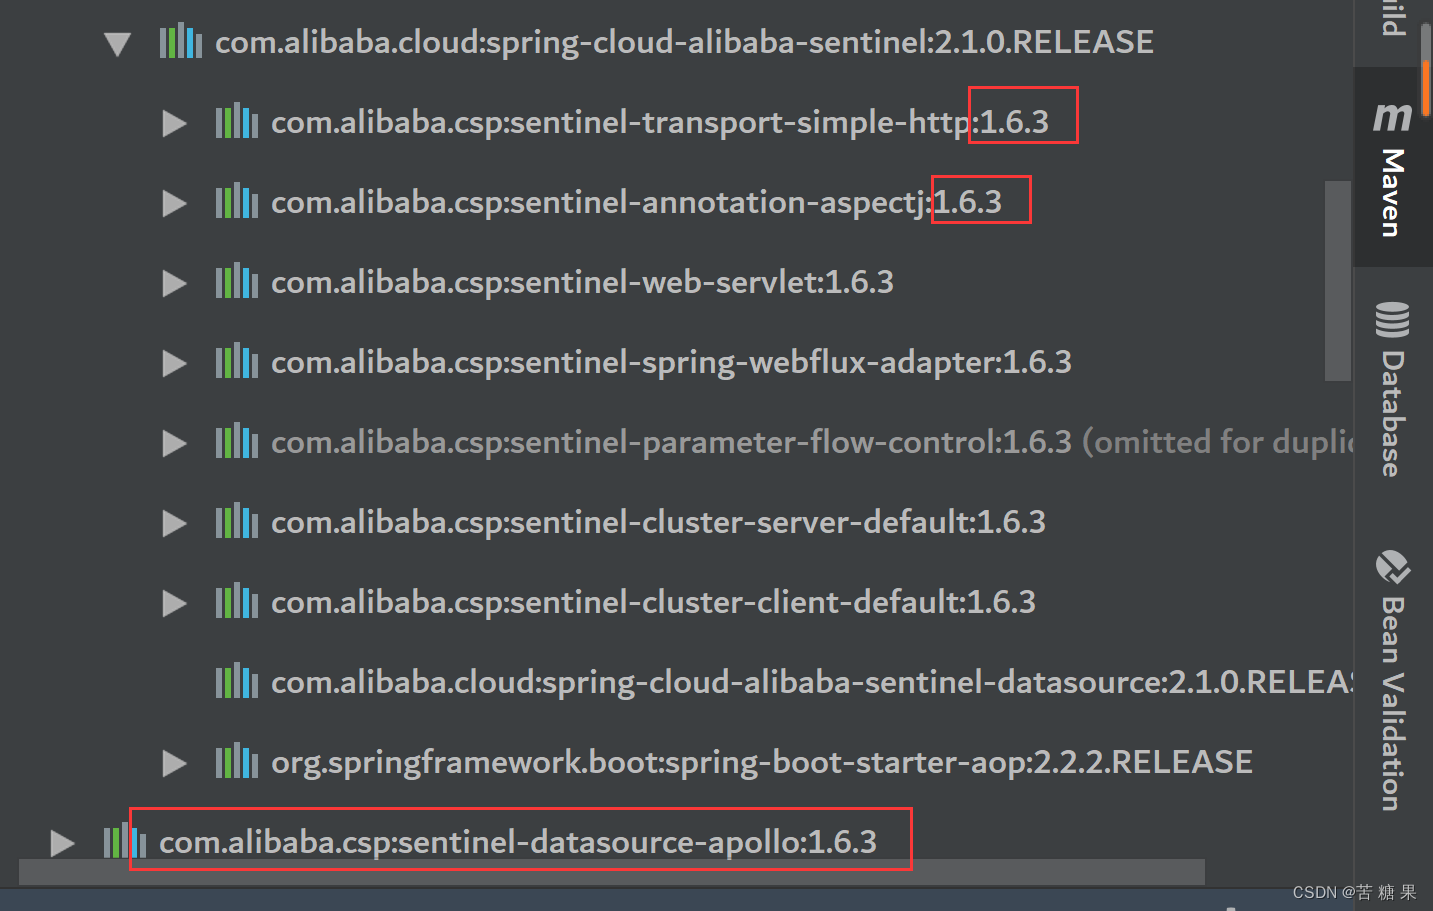The image size is (1433, 911).
Task: Click the library icon beside sentinel-spring-webflux-adapter
Action: [236, 361]
